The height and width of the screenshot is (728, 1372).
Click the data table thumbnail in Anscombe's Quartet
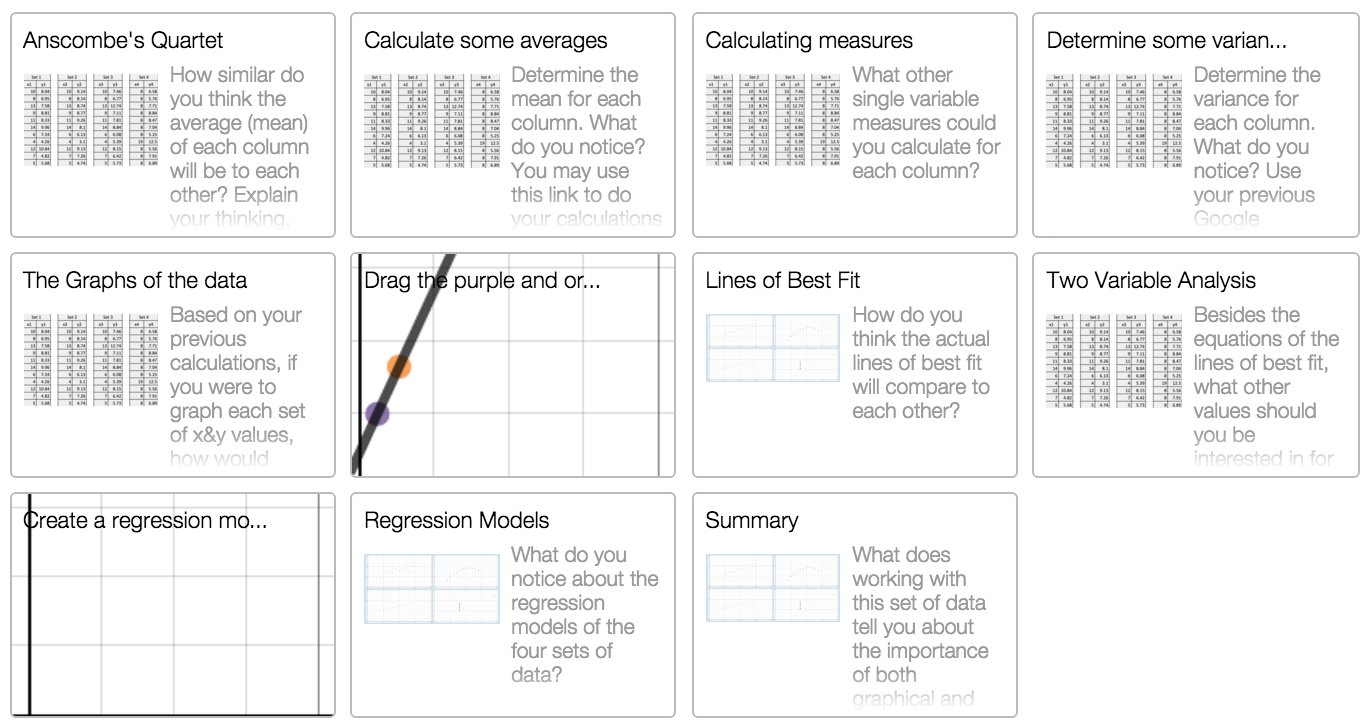click(x=91, y=122)
